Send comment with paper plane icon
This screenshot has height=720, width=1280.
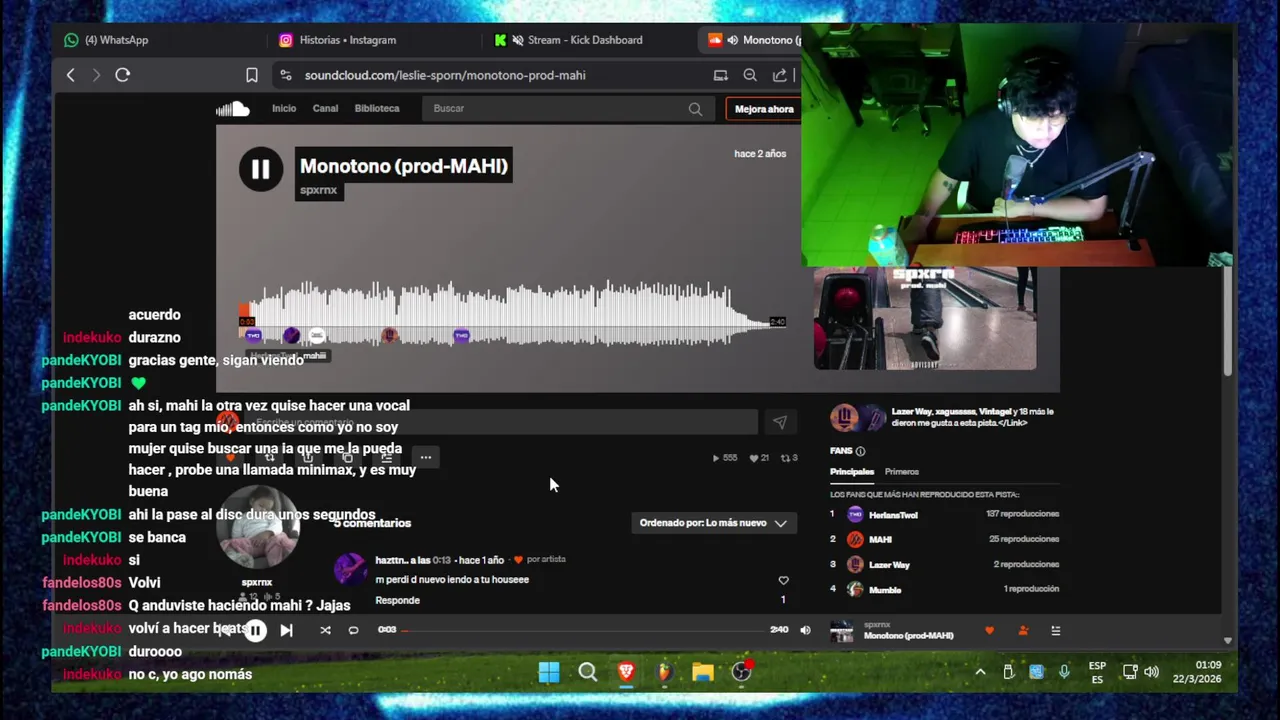coord(780,423)
